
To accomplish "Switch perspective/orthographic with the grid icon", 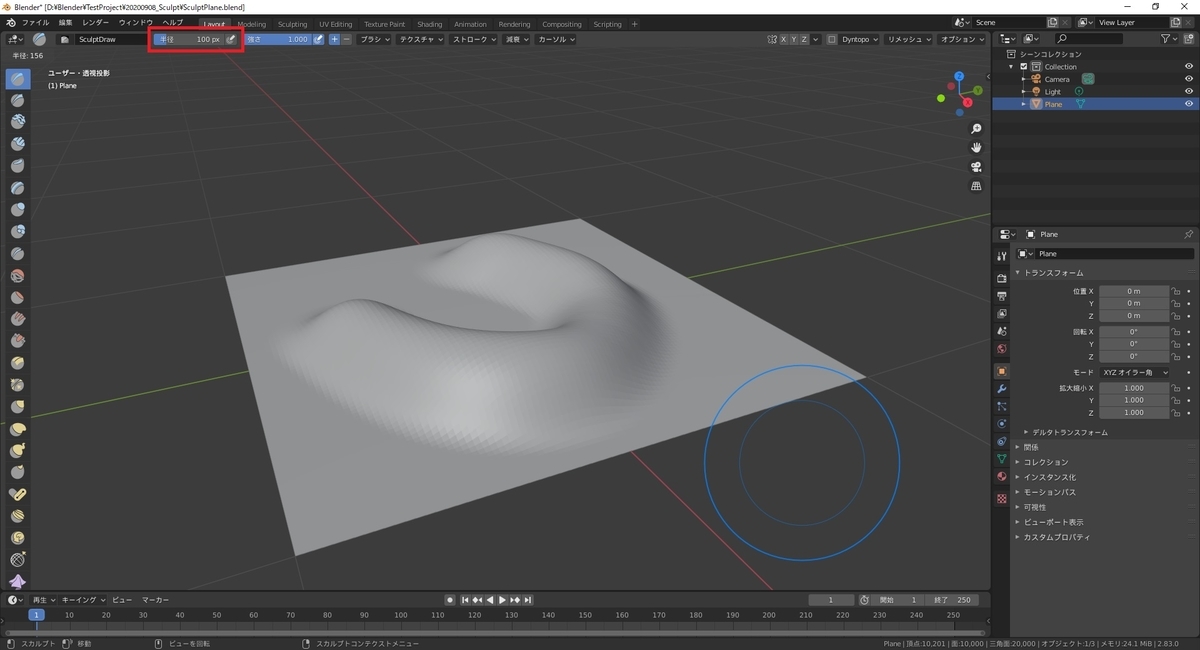I will (x=976, y=186).
